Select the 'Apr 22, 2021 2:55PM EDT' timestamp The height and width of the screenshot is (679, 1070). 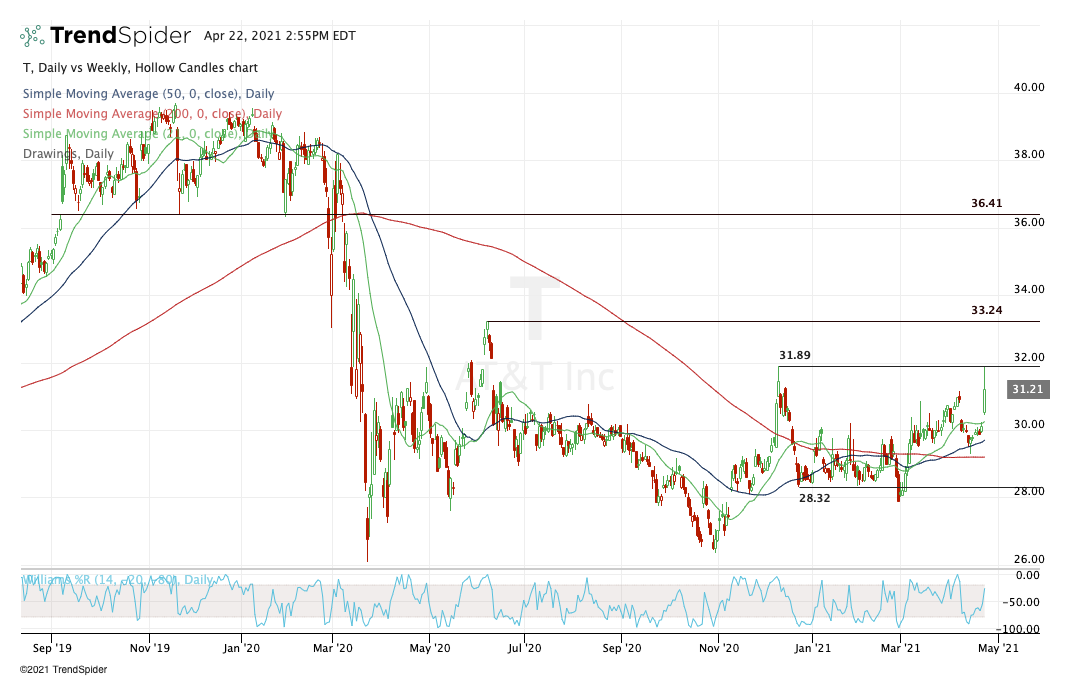coord(280,36)
